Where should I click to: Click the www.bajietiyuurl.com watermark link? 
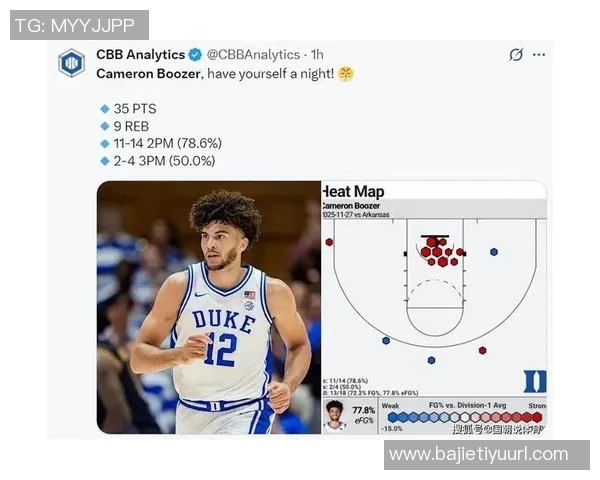pos(478,454)
